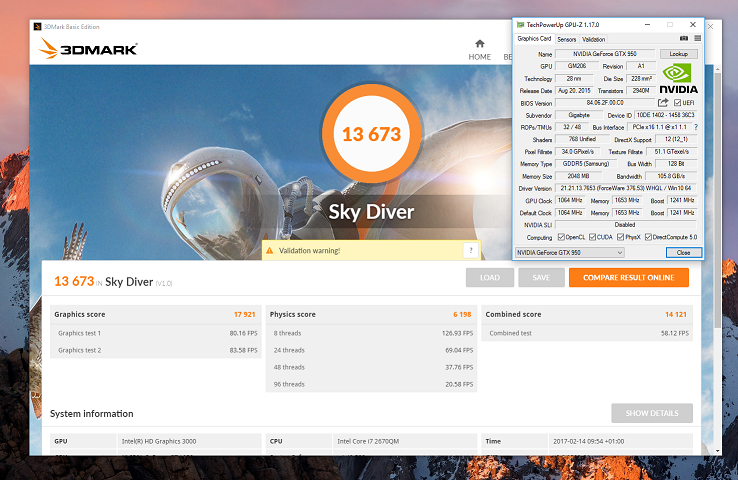Click the Sky Diver title on the banner
Image resolution: width=738 pixels, height=480 pixels.
[371, 212]
